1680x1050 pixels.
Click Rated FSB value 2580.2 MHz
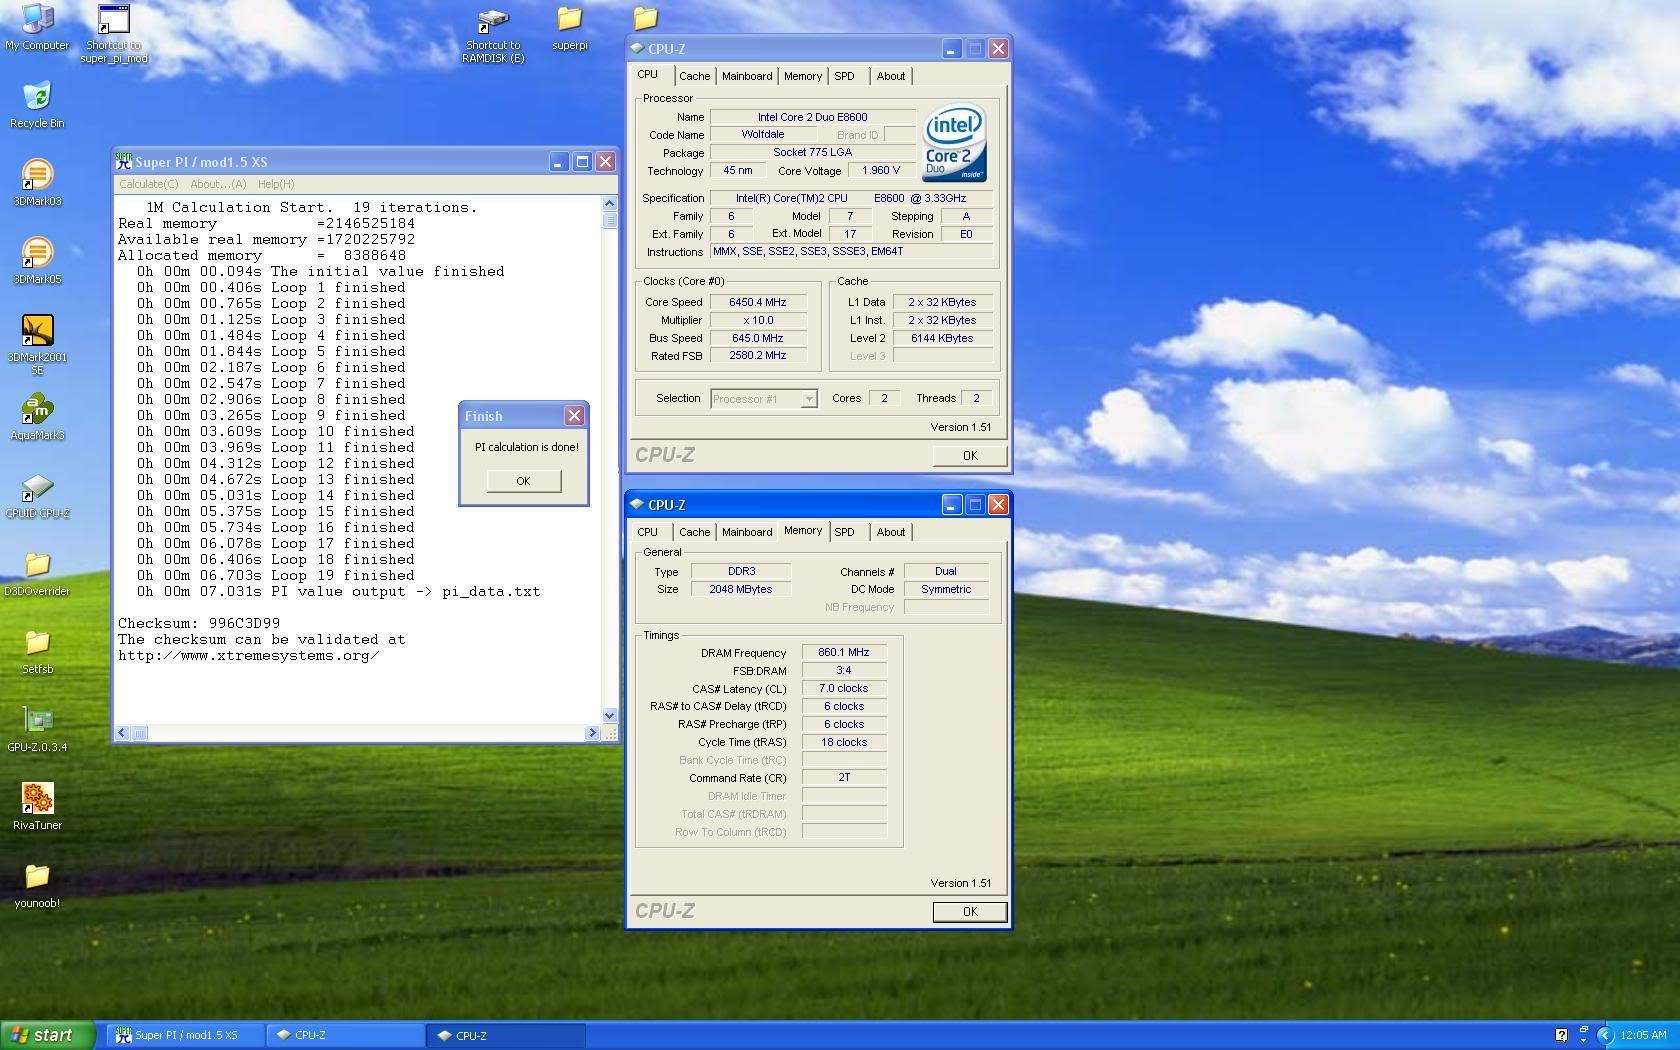tap(757, 356)
